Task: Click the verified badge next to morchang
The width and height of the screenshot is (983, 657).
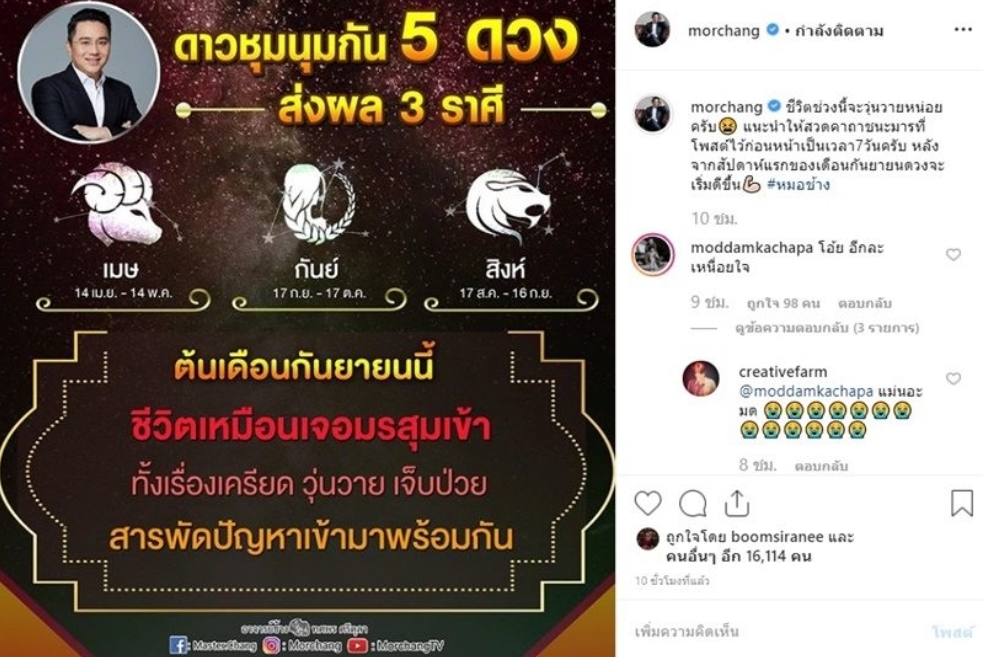Action: tap(772, 30)
